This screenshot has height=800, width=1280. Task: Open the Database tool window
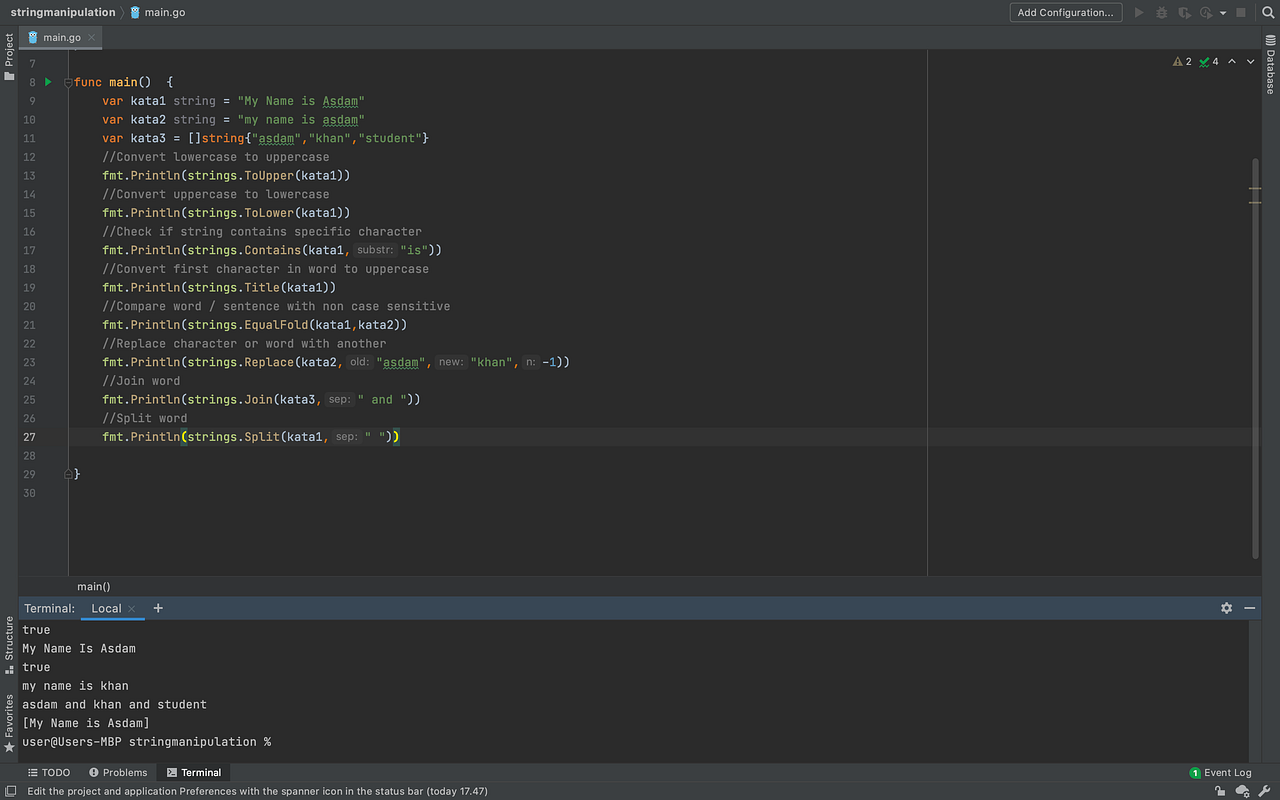[x=1271, y=64]
